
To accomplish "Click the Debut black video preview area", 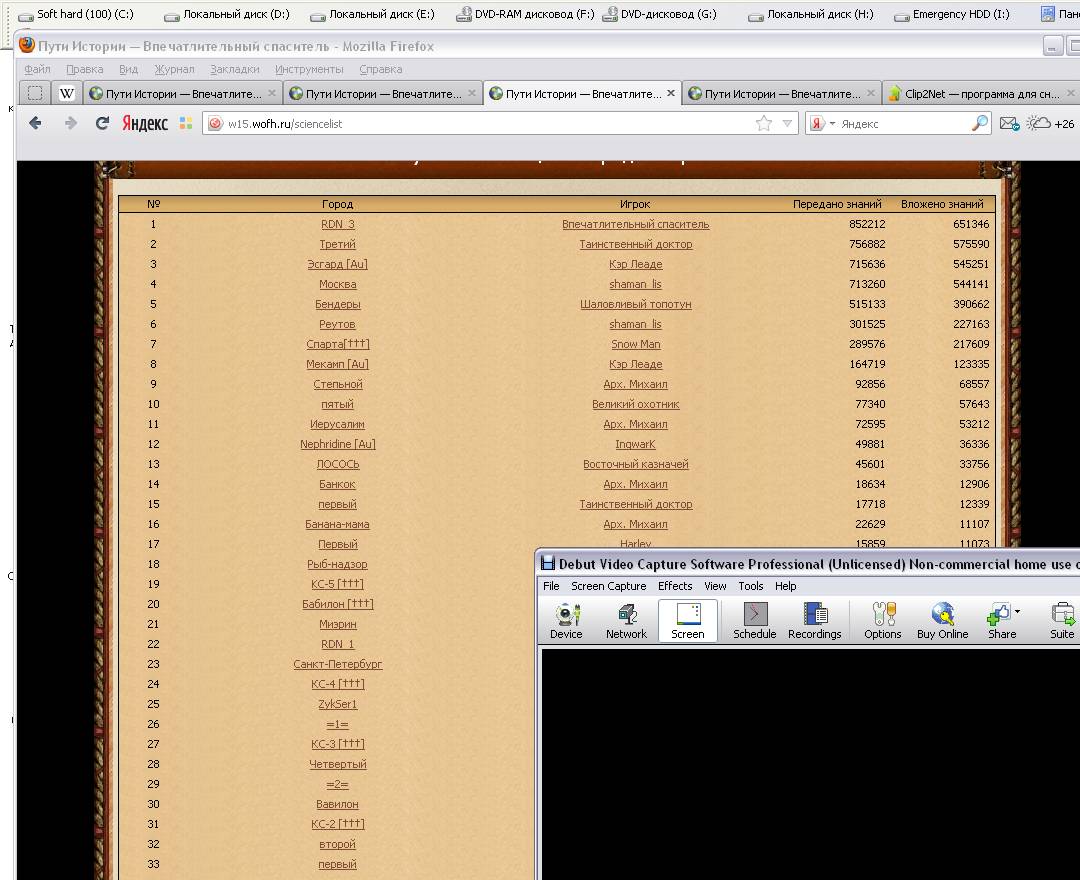I will (x=811, y=764).
